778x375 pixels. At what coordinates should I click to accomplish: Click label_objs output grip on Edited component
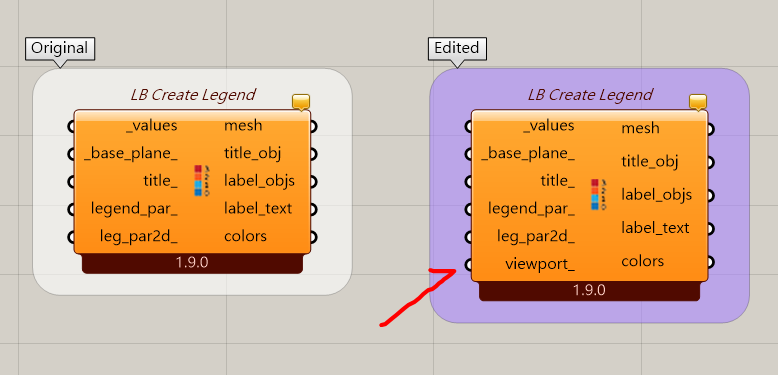[x=711, y=195]
